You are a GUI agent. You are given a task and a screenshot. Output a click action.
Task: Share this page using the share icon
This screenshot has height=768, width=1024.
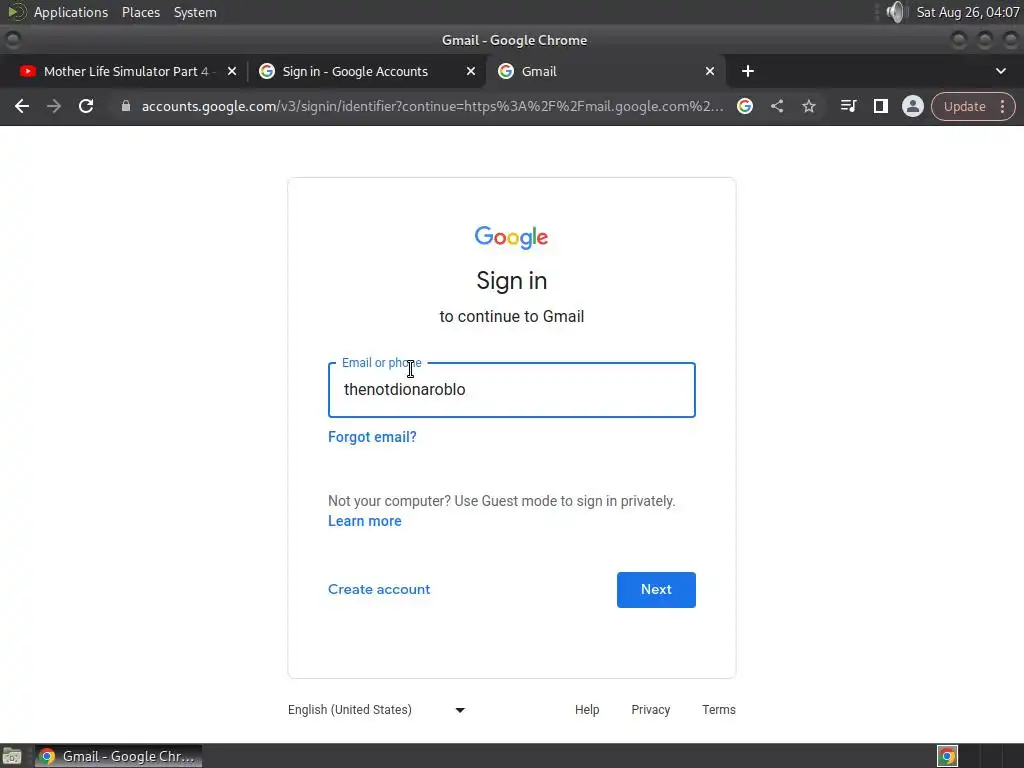[777, 106]
